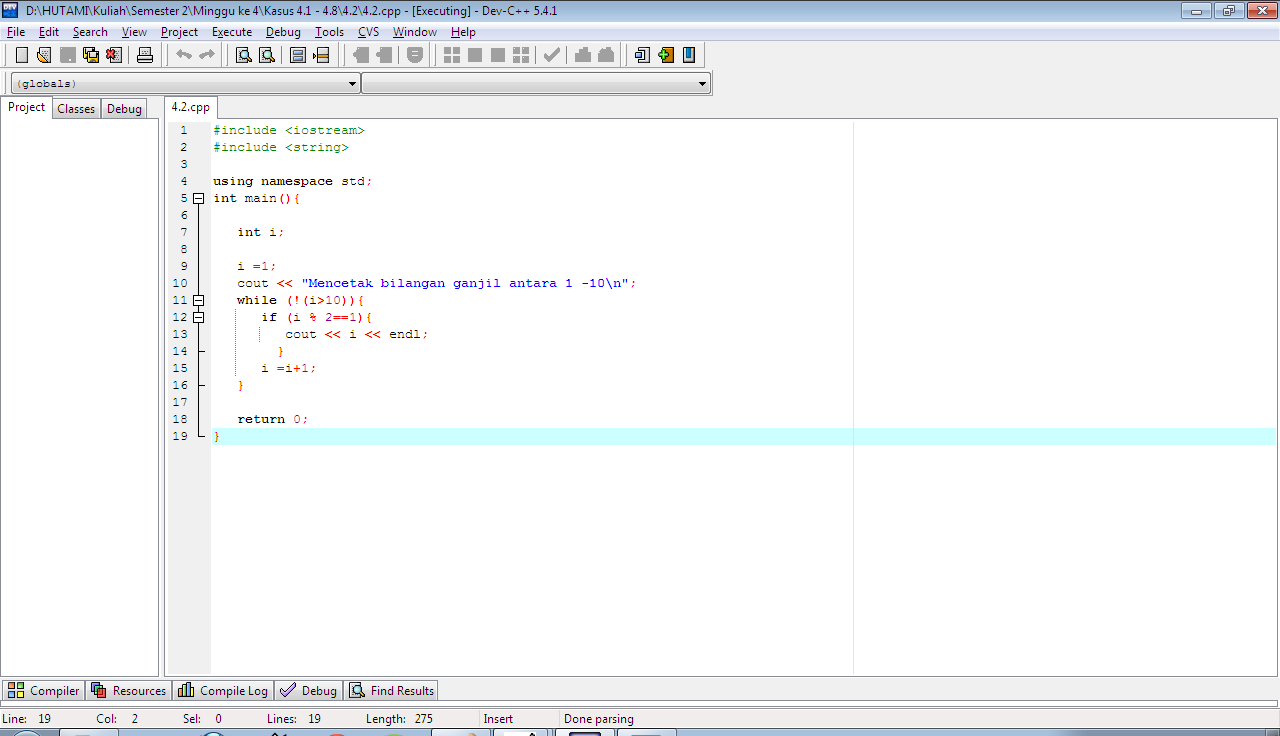The image size is (1280, 736).
Task: Collapse the while loop code block
Action: pyautogui.click(x=198, y=300)
